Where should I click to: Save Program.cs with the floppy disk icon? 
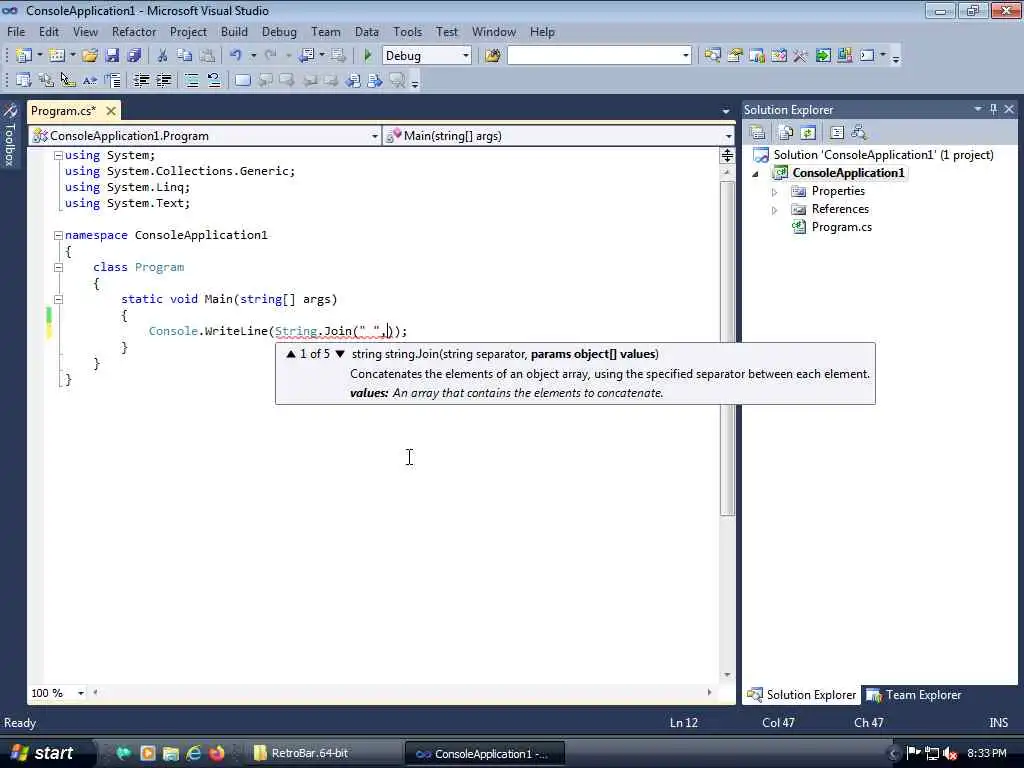[112, 56]
